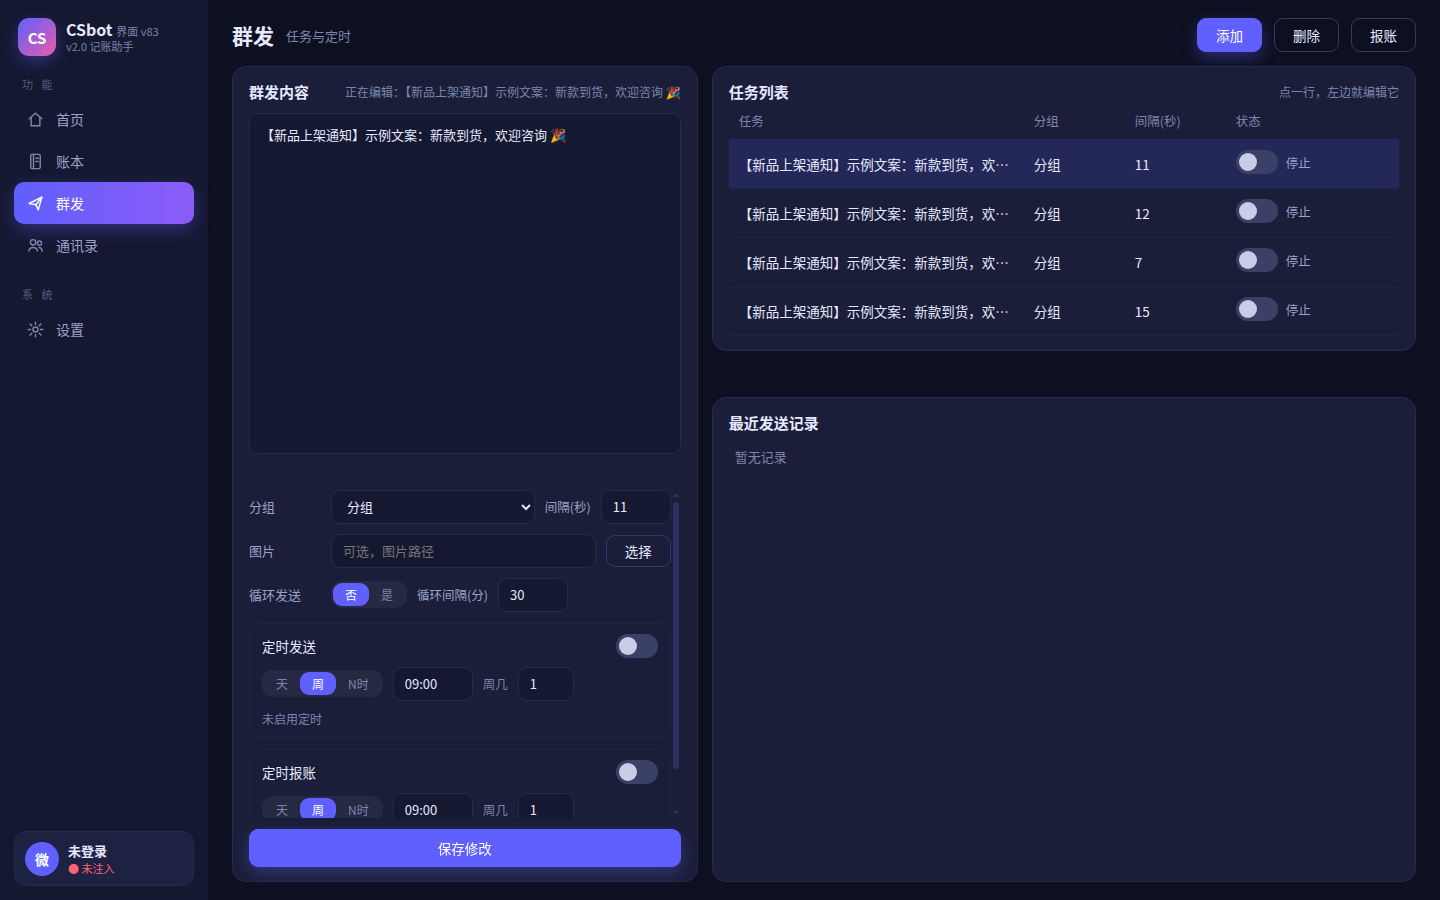Open 通讯录 in the sidebar
Viewport: 1440px width, 900px height.
pos(104,246)
